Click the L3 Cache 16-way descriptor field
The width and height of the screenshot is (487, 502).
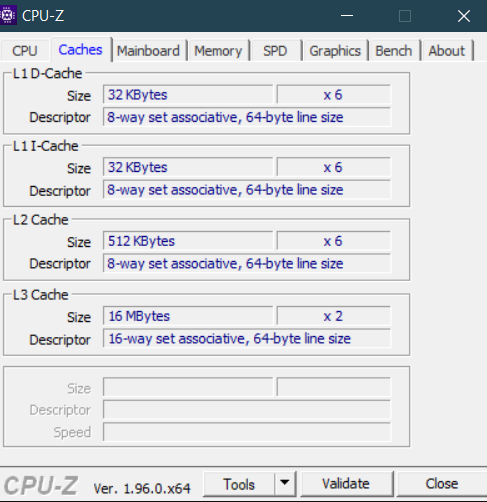pyautogui.click(x=247, y=338)
